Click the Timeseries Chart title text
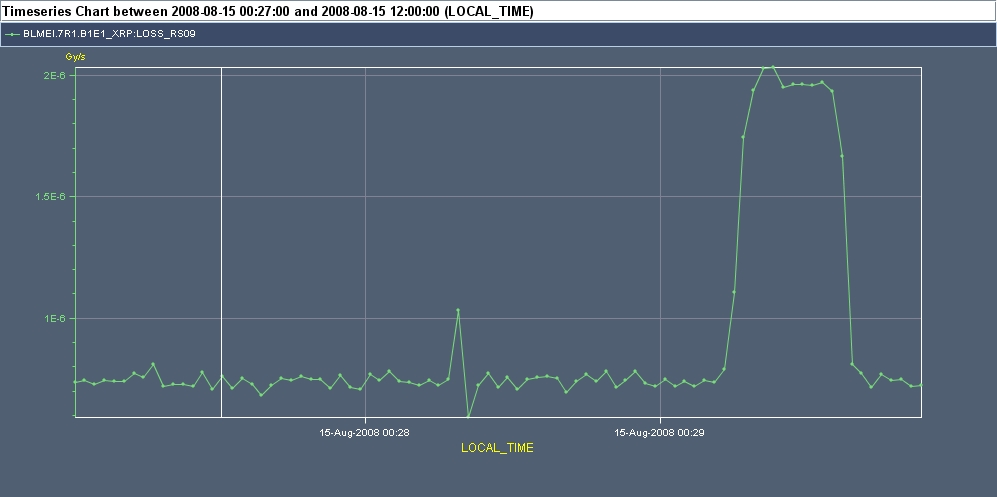The image size is (997, 497). [268, 11]
